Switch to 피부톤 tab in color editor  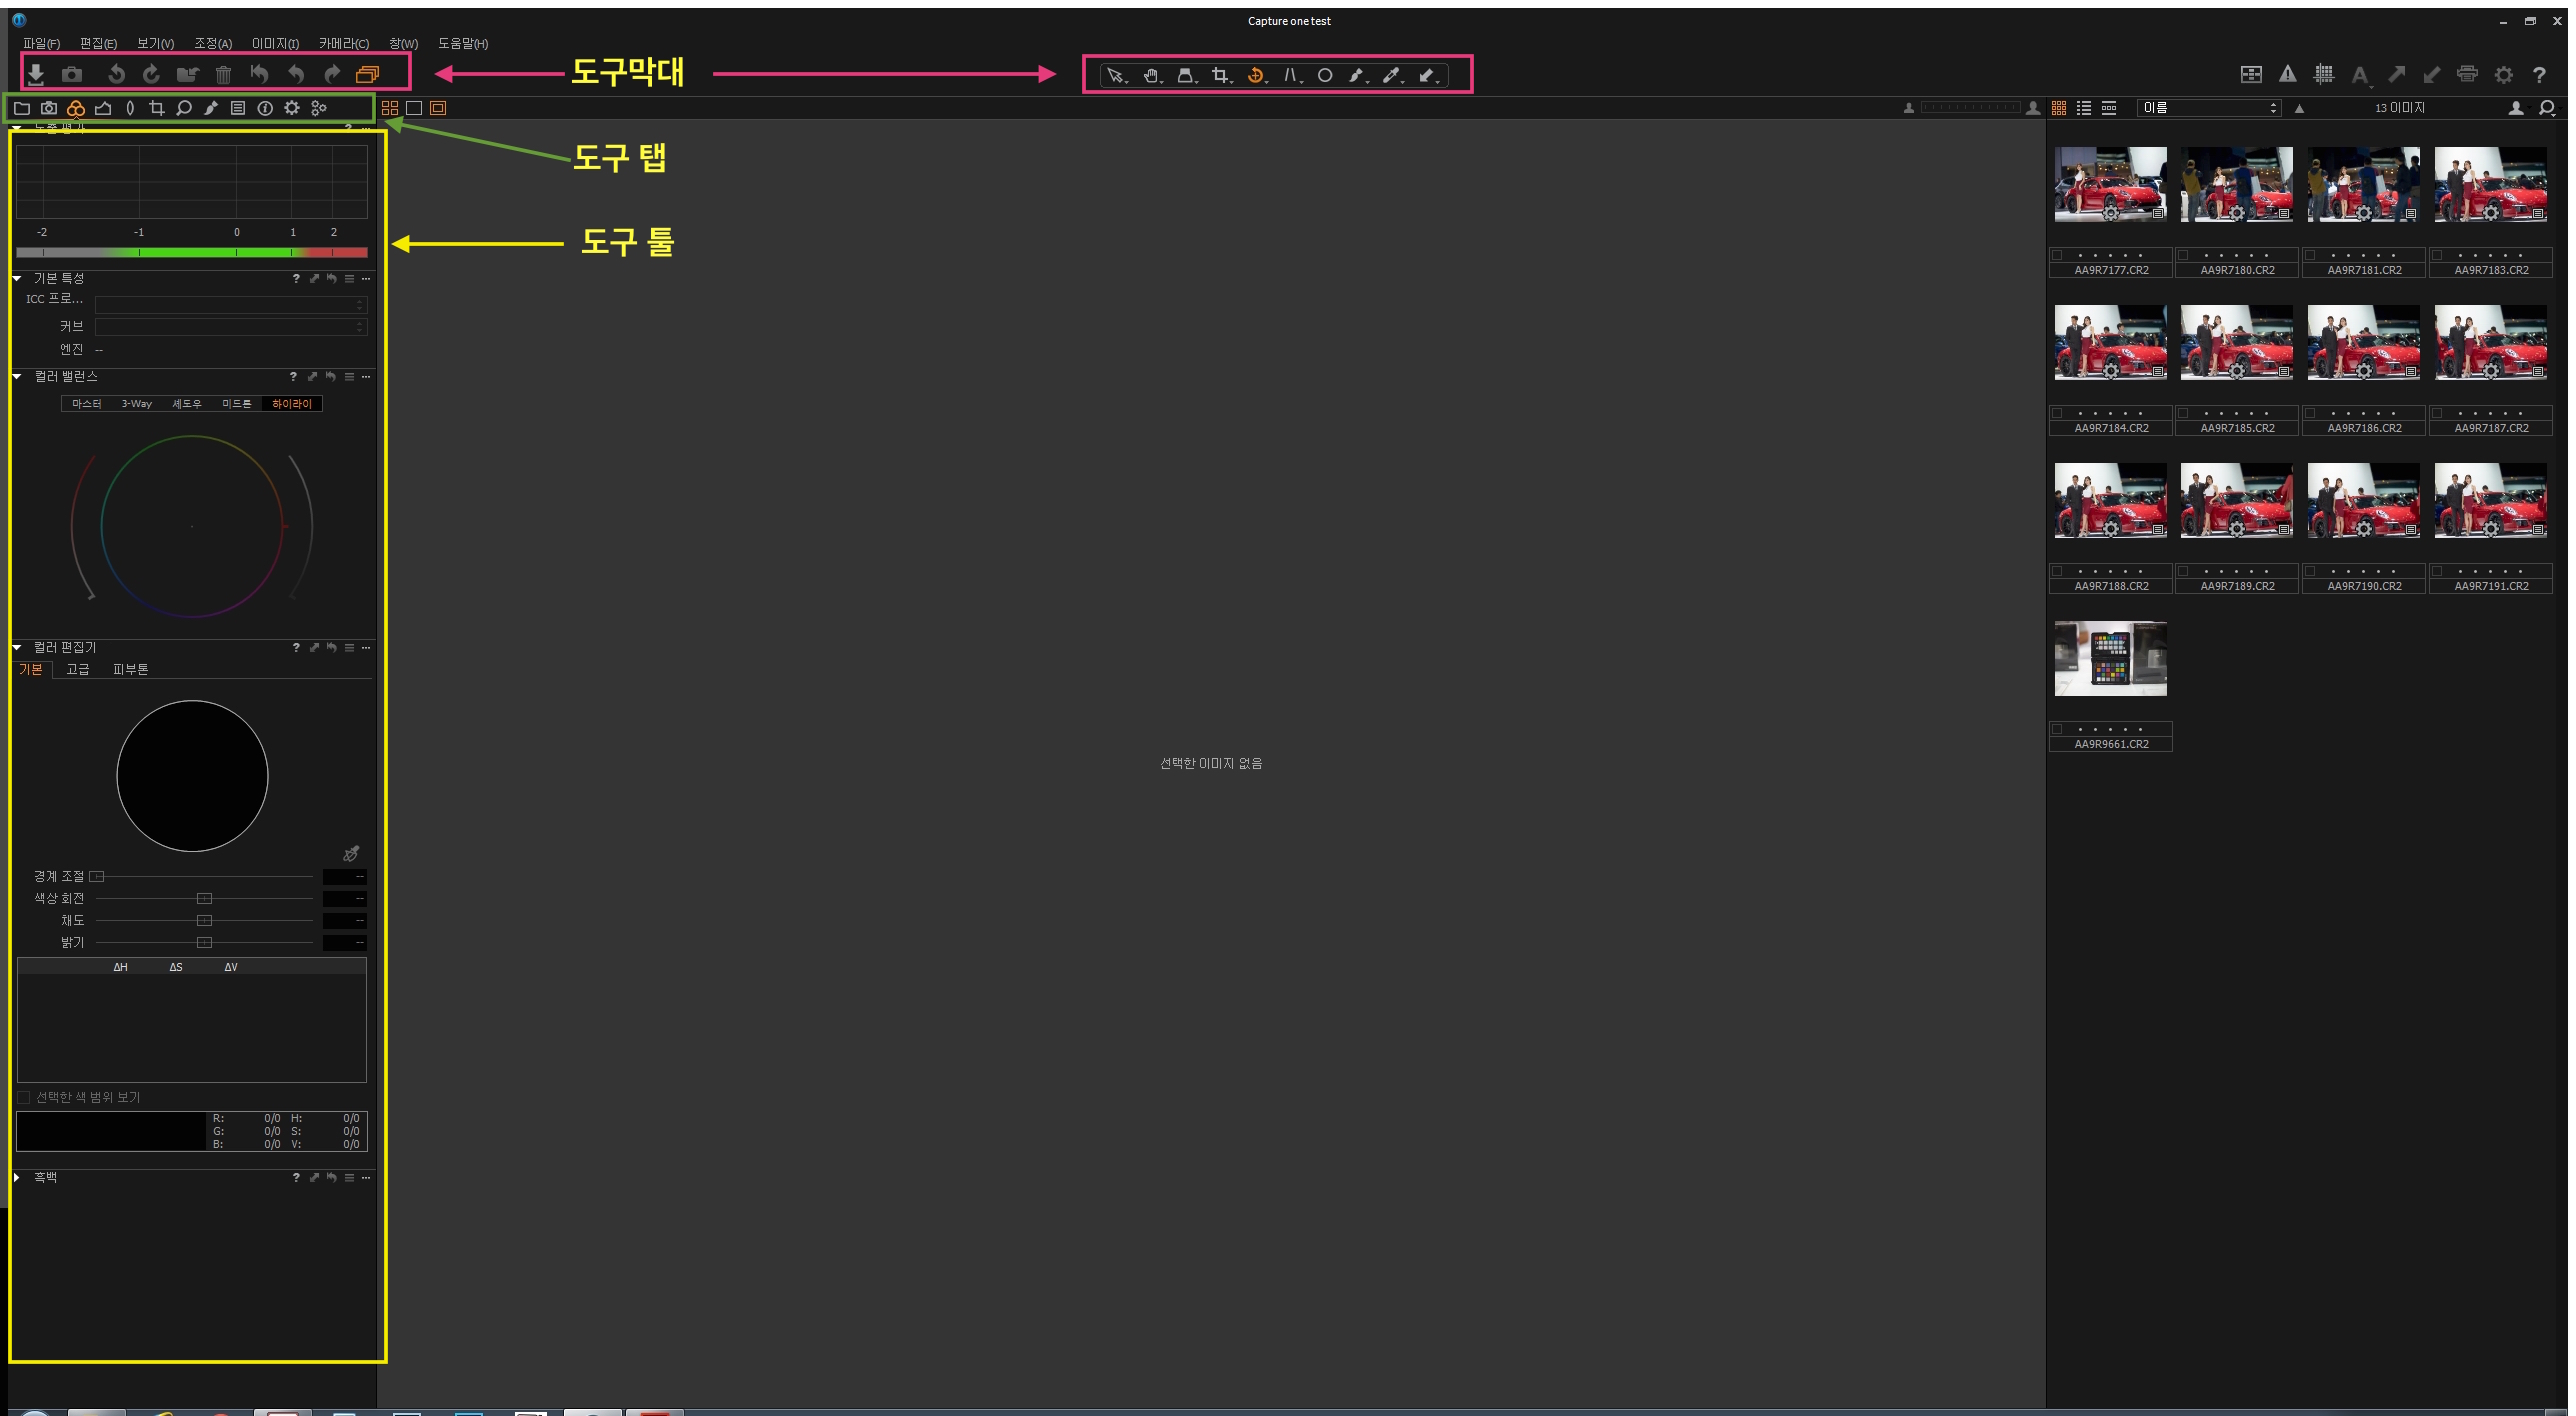coord(130,669)
